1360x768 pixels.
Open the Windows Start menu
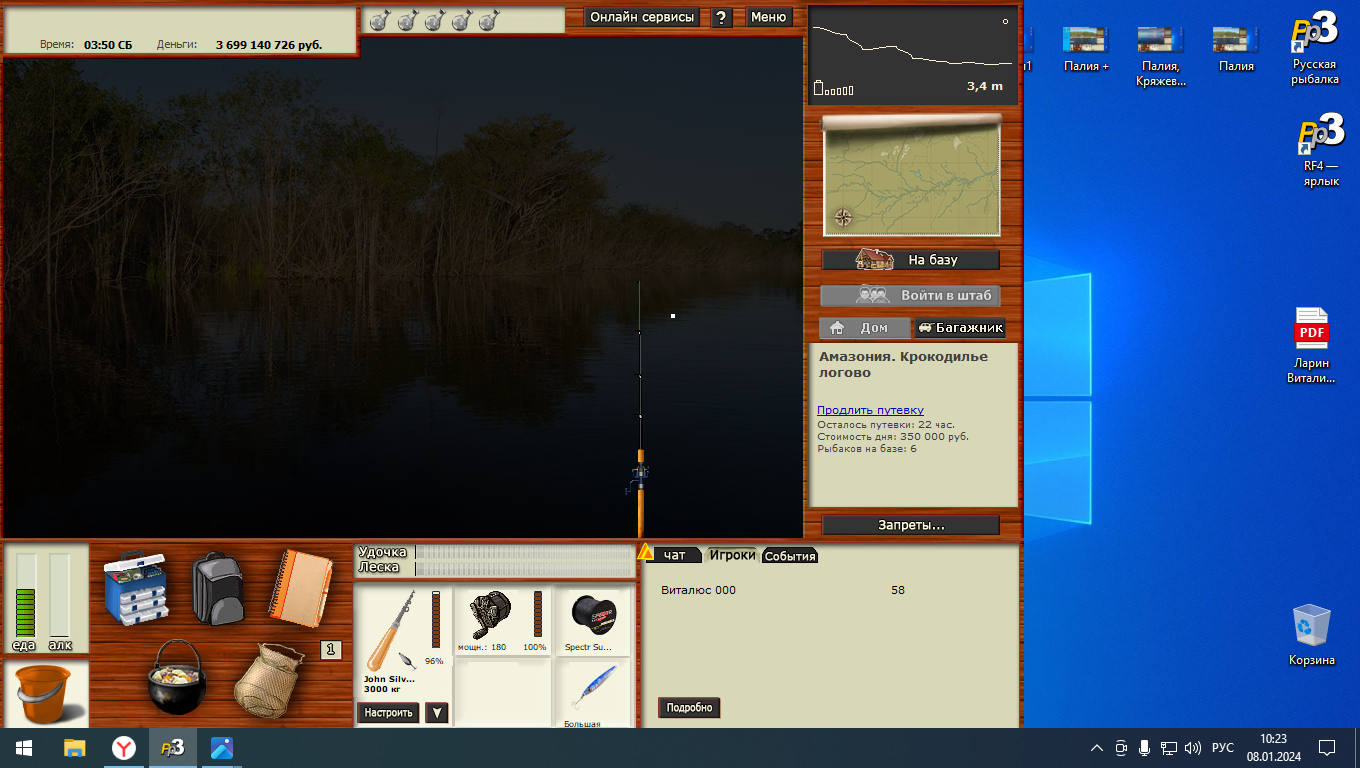(x=24, y=748)
